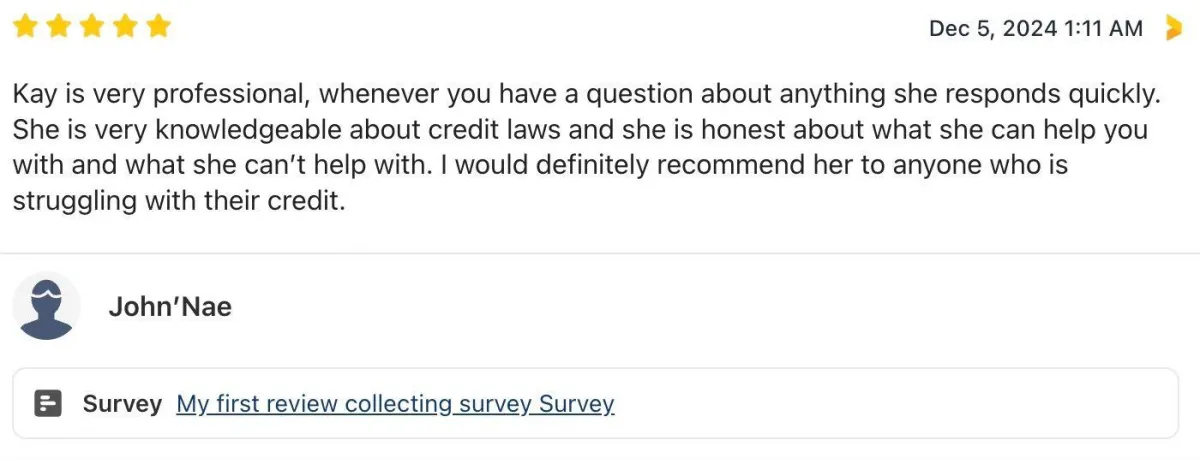Screen dimensions: 1200x476
Task: Click the fourth rating star
Action: pyautogui.click(x=125, y=27)
